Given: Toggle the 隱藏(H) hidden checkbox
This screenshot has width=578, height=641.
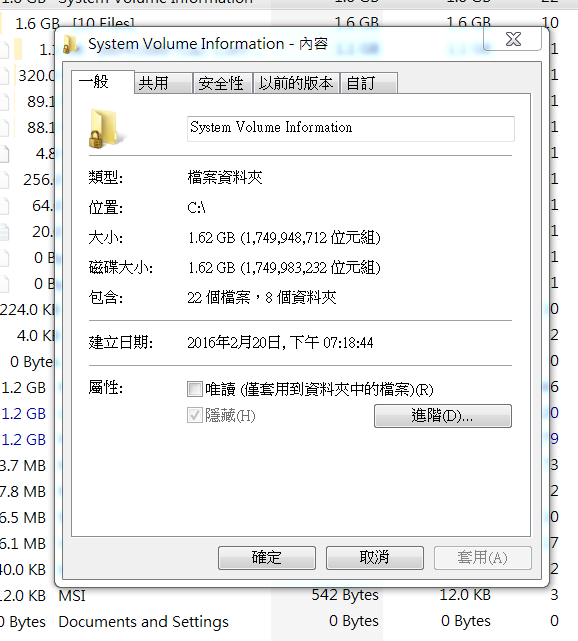Looking at the screenshot, I should coord(195,416).
